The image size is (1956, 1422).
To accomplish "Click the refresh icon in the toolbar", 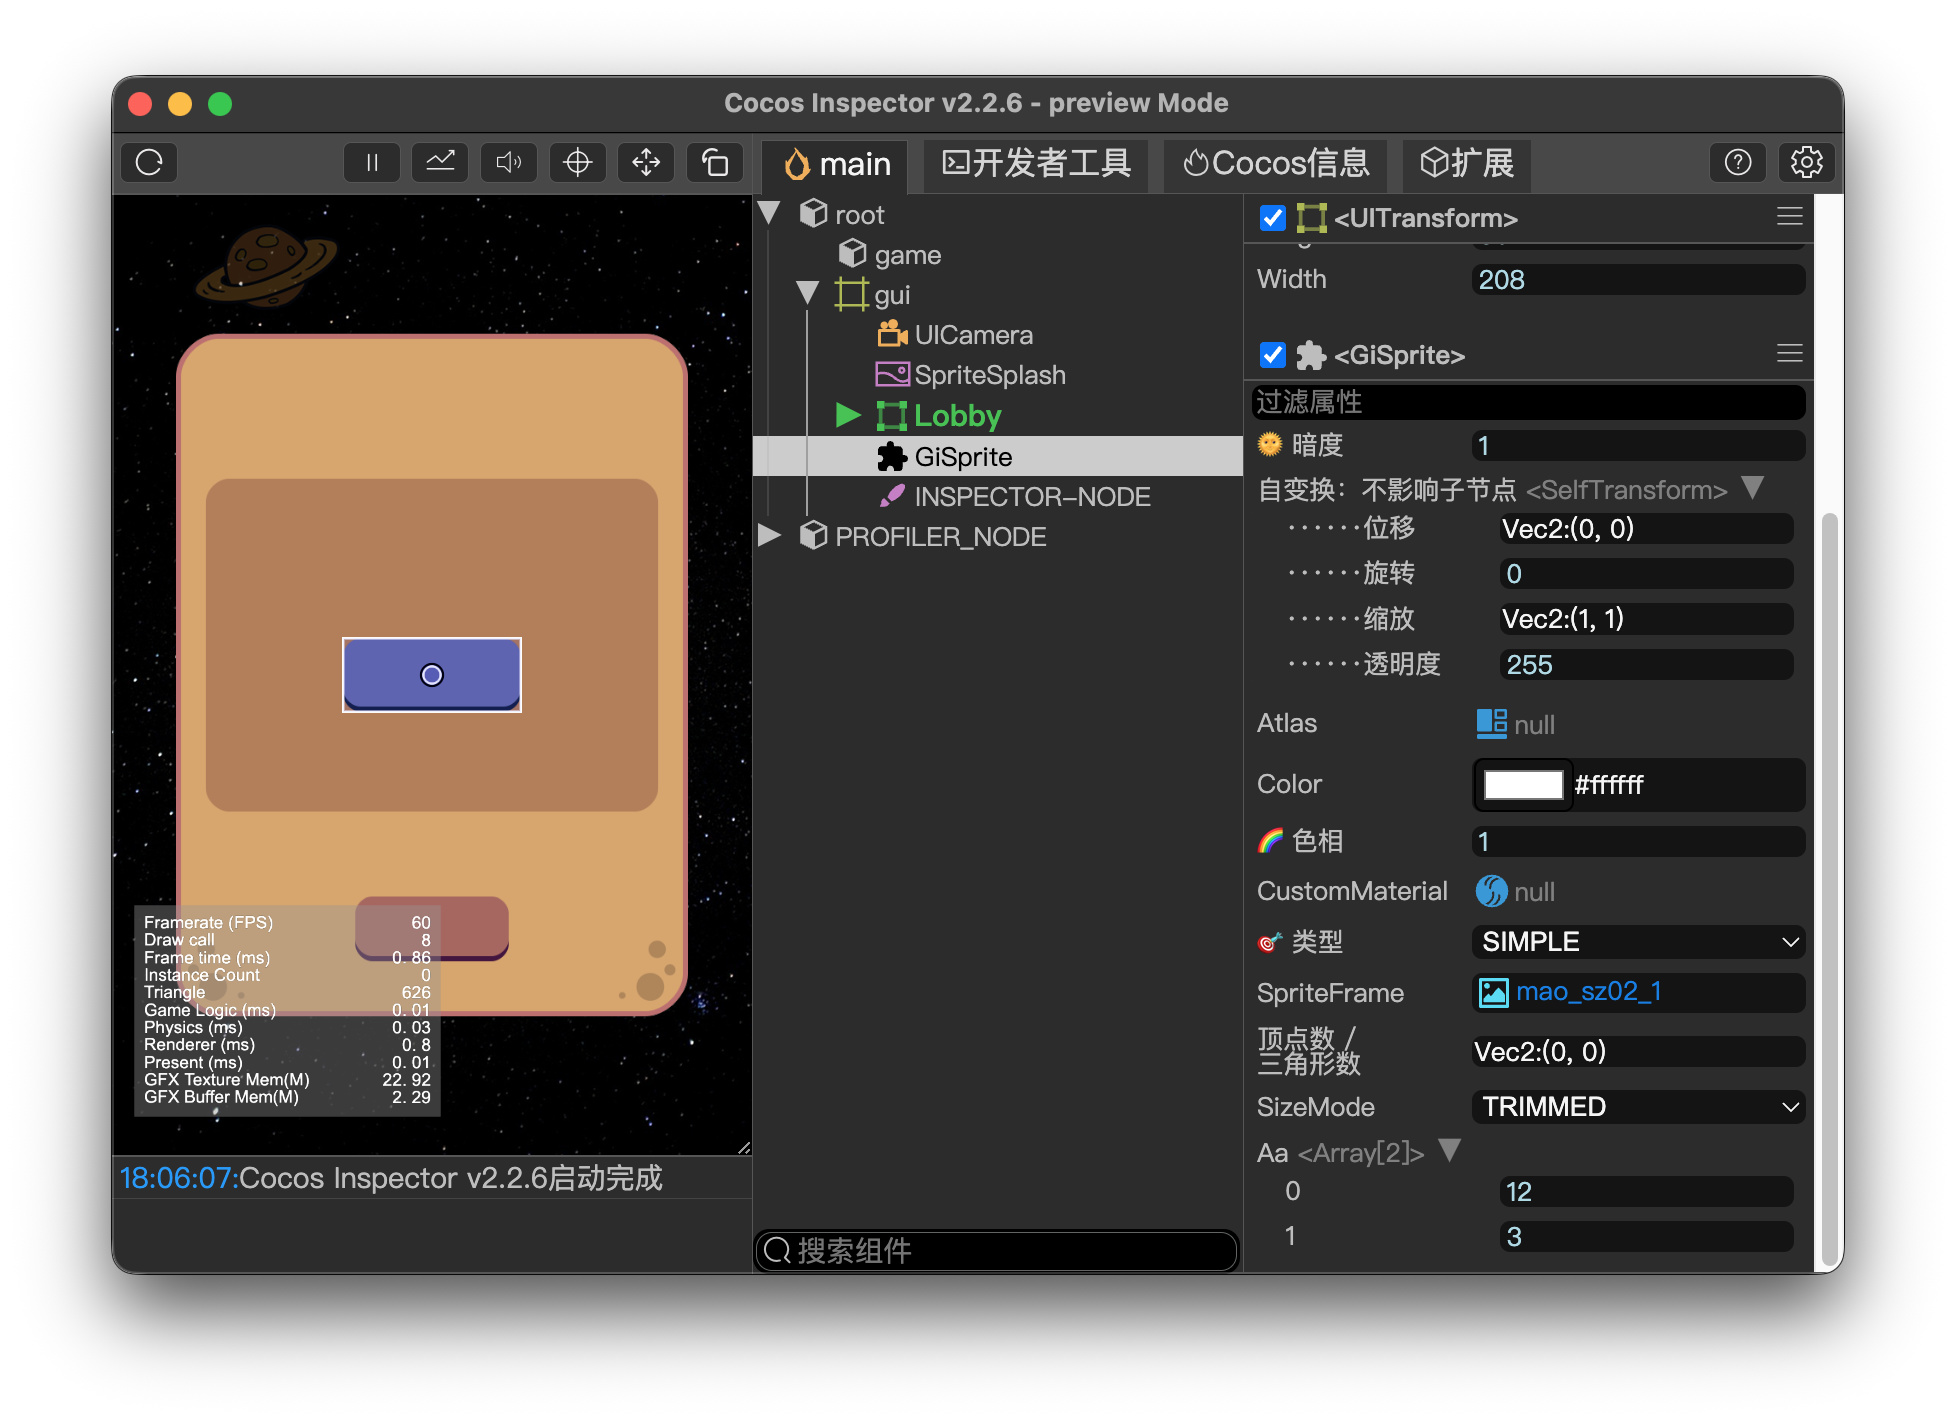I will tap(149, 163).
